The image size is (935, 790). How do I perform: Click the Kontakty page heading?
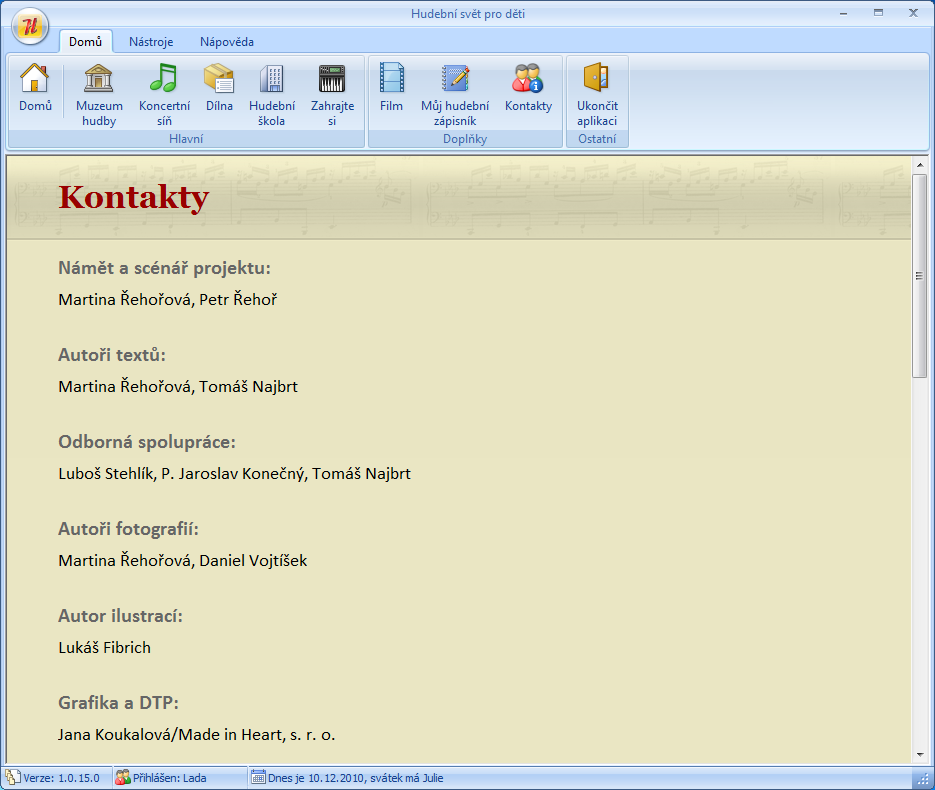pos(134,197)
